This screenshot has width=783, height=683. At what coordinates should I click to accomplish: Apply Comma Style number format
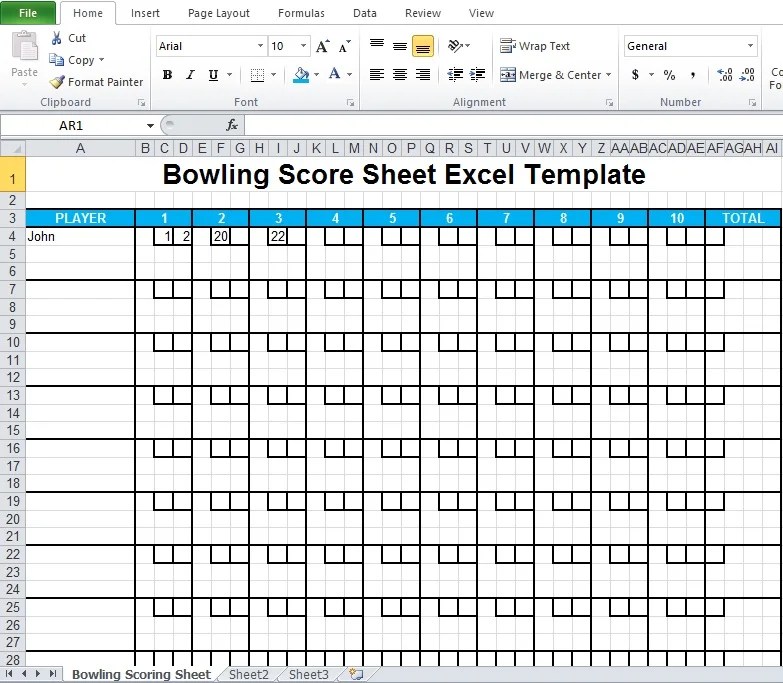693,75
